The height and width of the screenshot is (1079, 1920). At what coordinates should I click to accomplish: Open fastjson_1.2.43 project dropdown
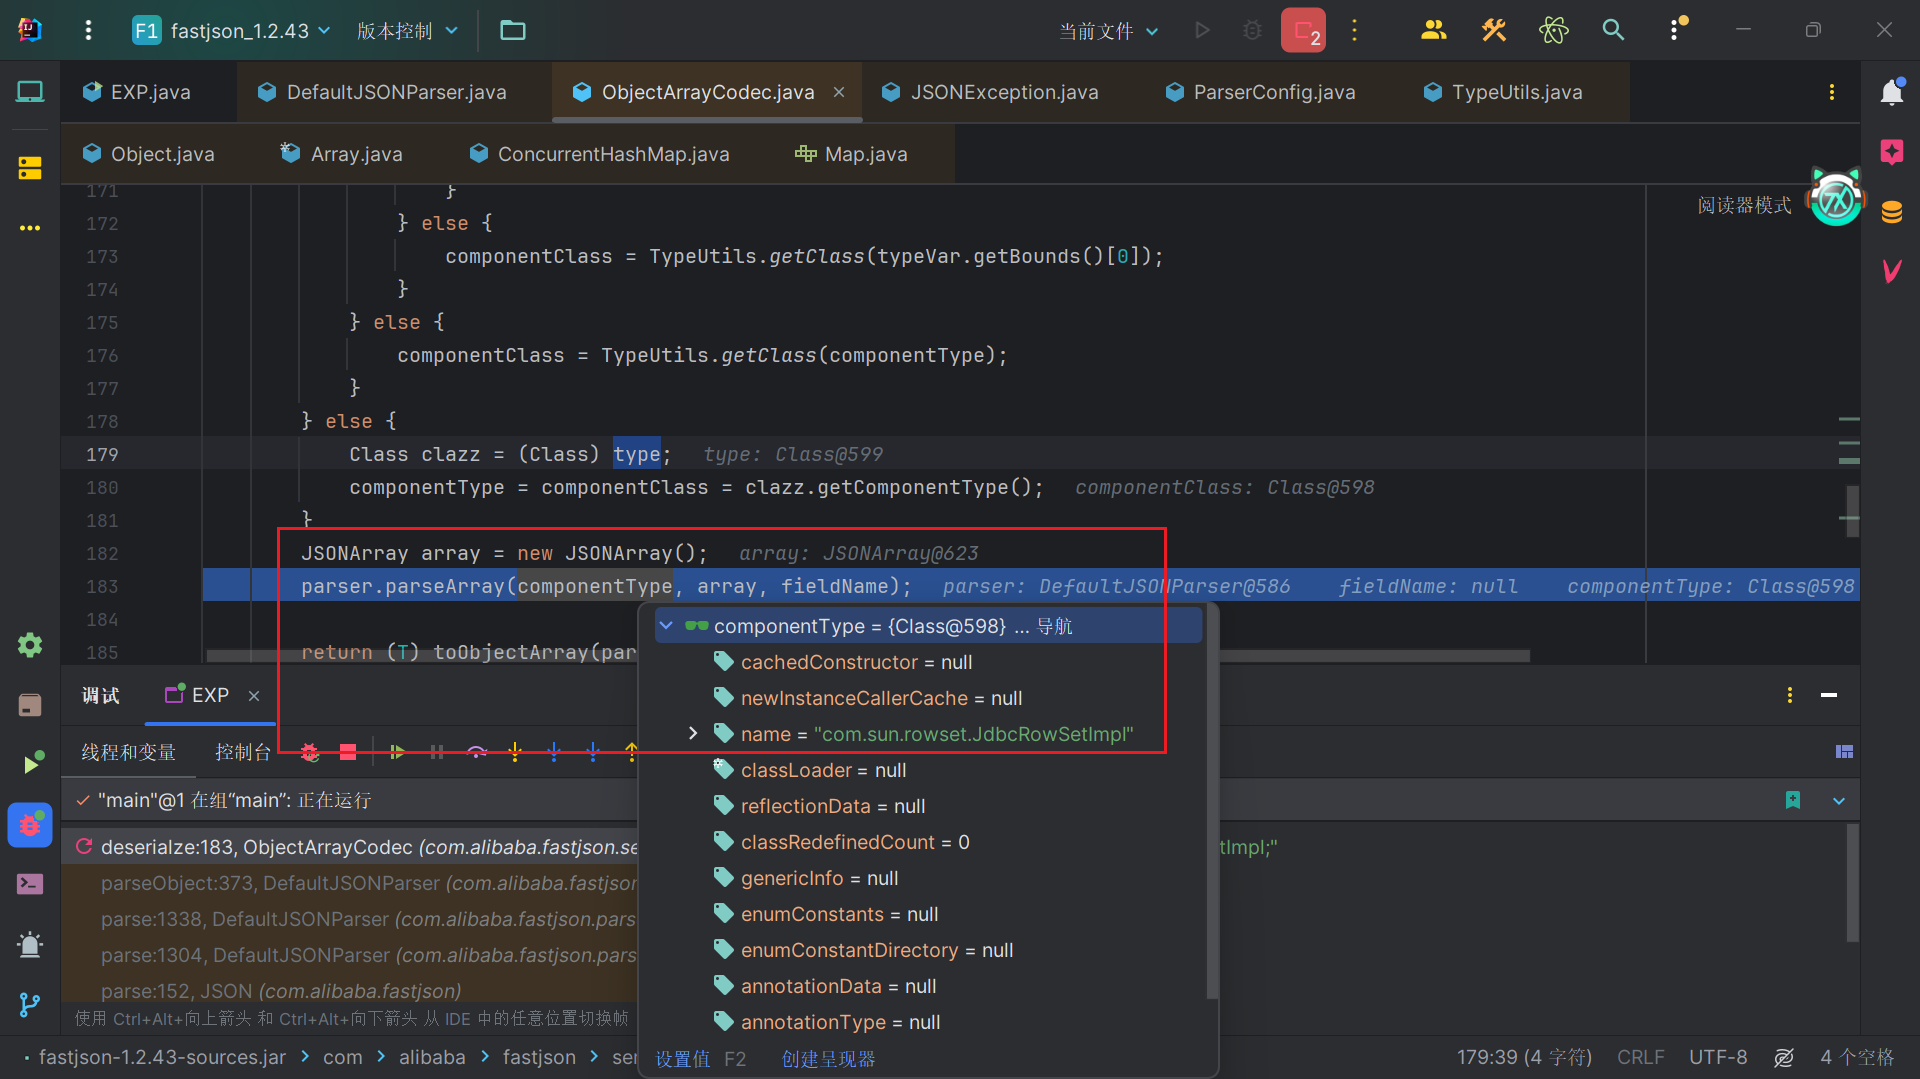[232, 30]
